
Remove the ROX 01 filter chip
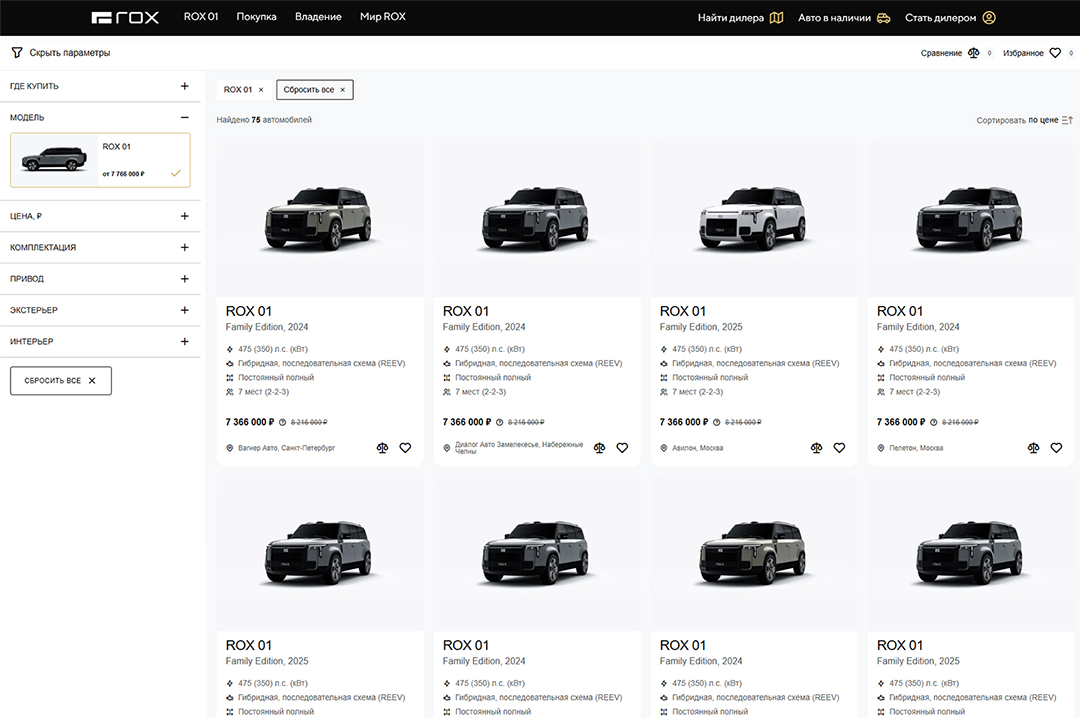(x=261, y=90)
